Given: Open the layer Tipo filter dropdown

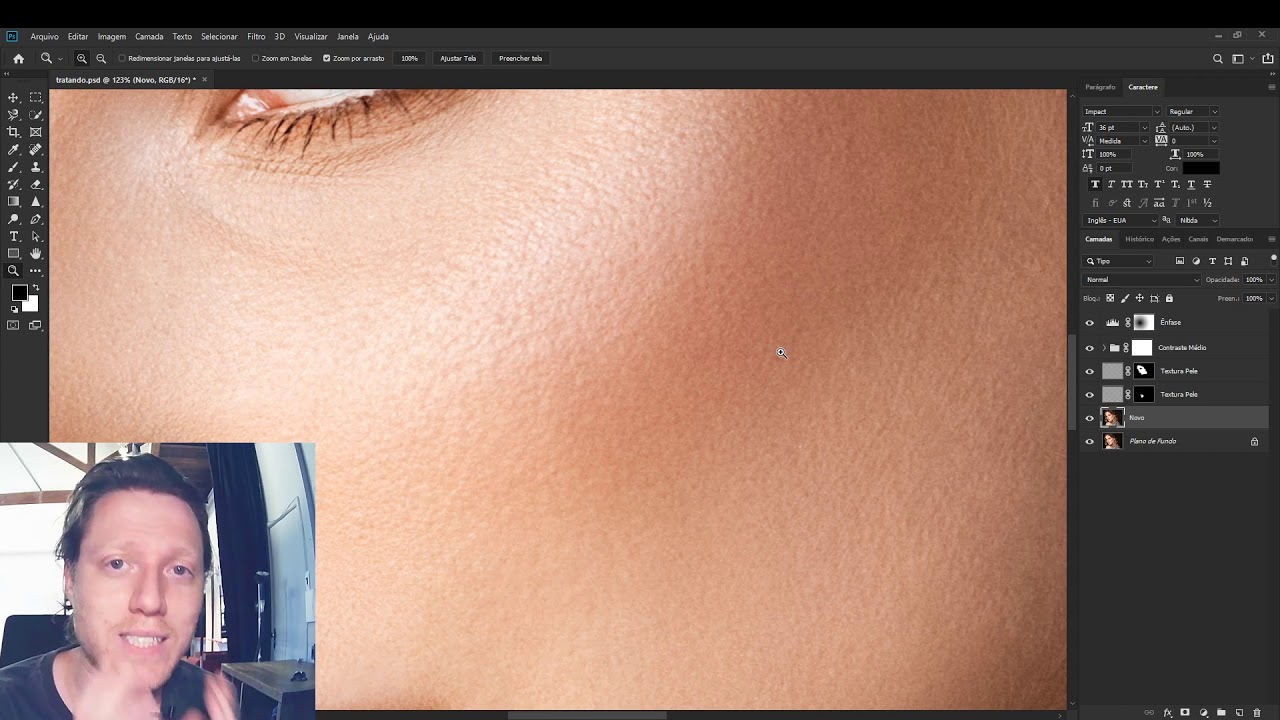Looking at the screenshot, I should [x=1119, y=261].
